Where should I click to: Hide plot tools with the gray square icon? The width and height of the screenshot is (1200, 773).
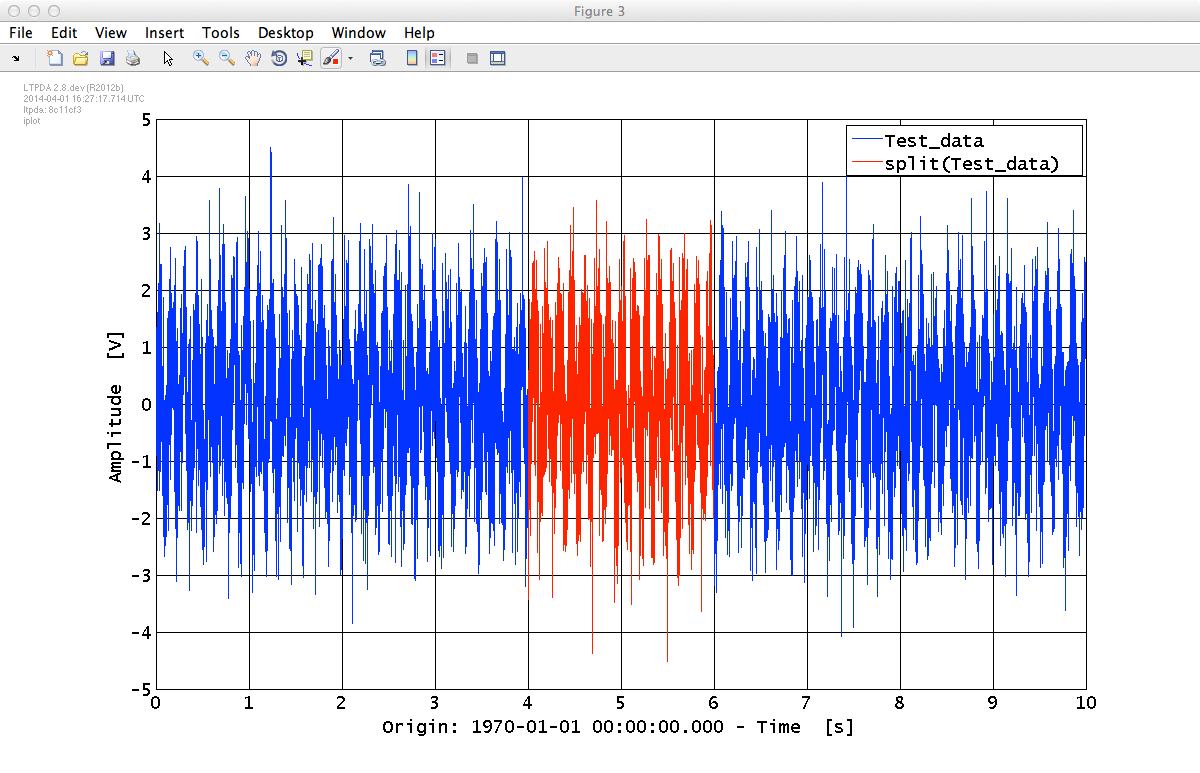(x=472, y=58)
